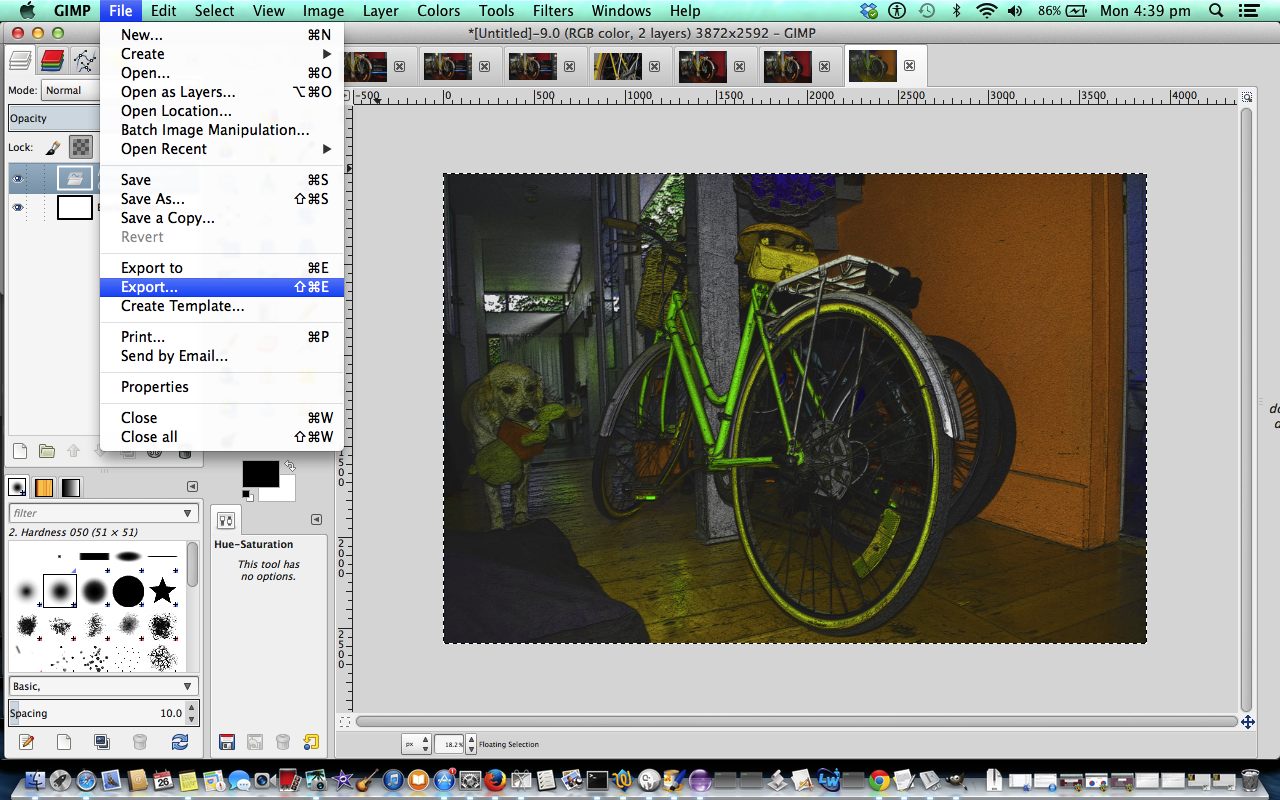Toggle the lock pixels paintbrush icon
This screenshot has height=800, width=1280.
click(53, 147)
